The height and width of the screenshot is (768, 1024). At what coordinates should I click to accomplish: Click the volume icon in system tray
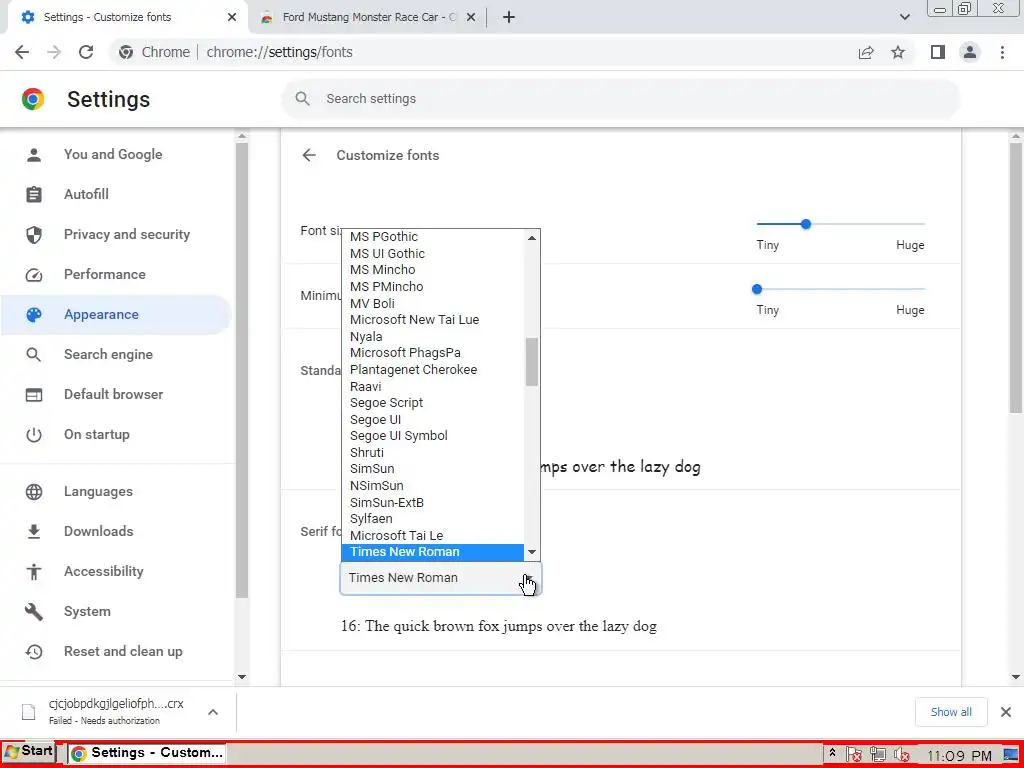coord(902,755)
